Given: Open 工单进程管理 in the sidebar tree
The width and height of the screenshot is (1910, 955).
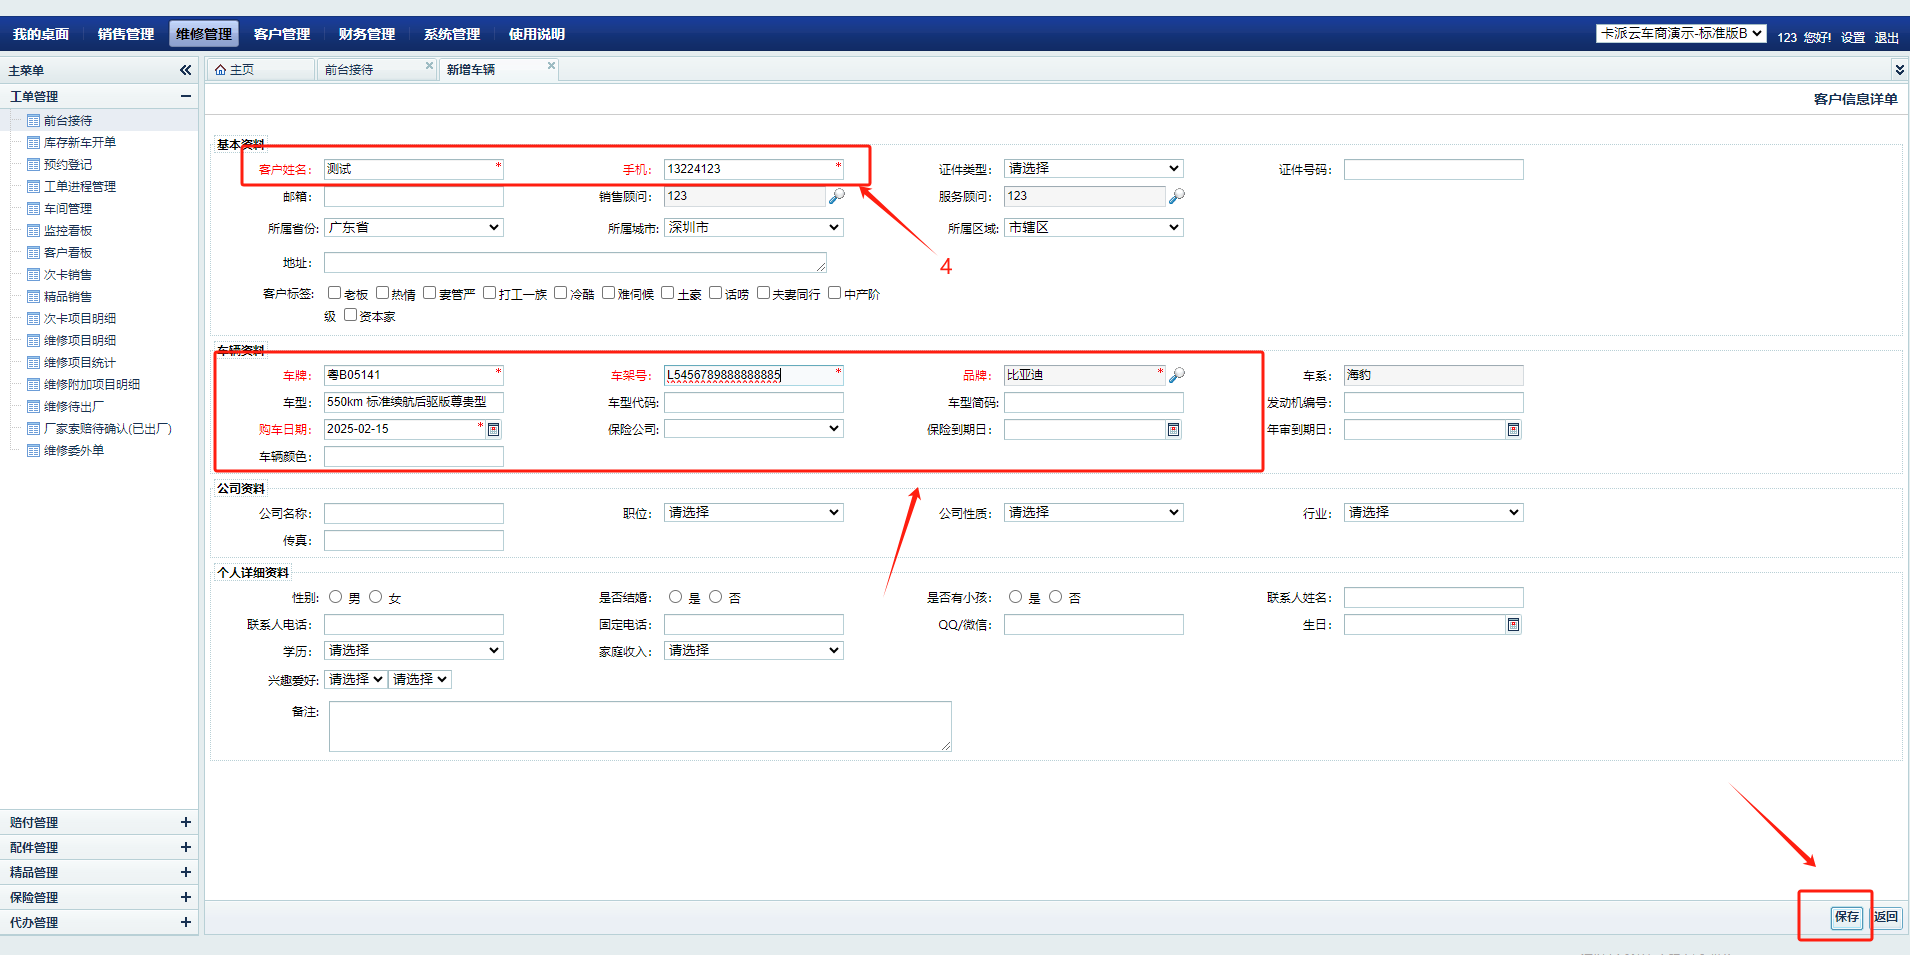Looking at the screenshot, I should (x=80, y=187).
